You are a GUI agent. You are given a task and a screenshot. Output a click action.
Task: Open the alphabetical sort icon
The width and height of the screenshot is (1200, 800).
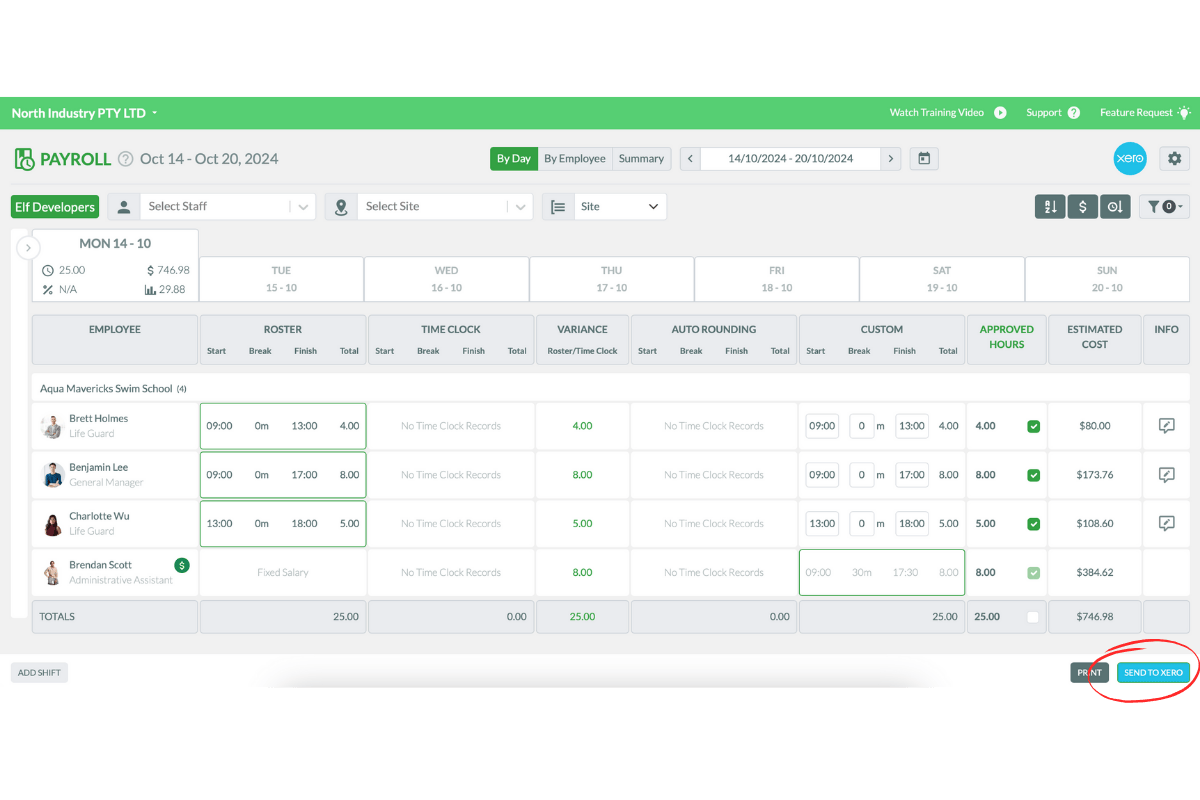pyautogui.click(x=1050, y=206)
